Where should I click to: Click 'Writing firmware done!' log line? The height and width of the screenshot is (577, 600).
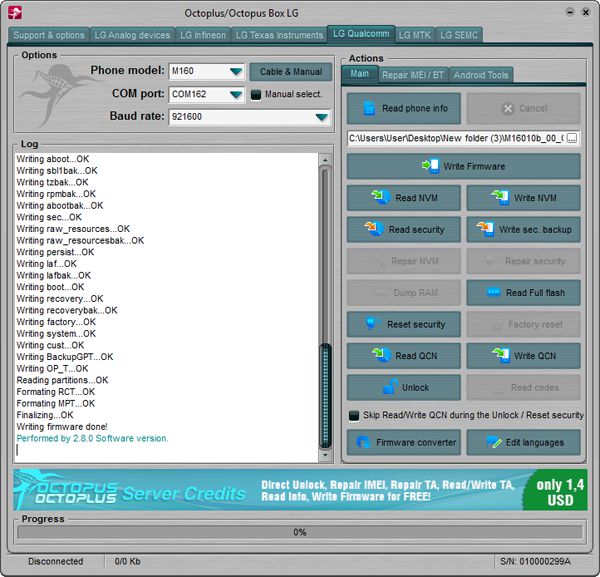click(62, 427)
